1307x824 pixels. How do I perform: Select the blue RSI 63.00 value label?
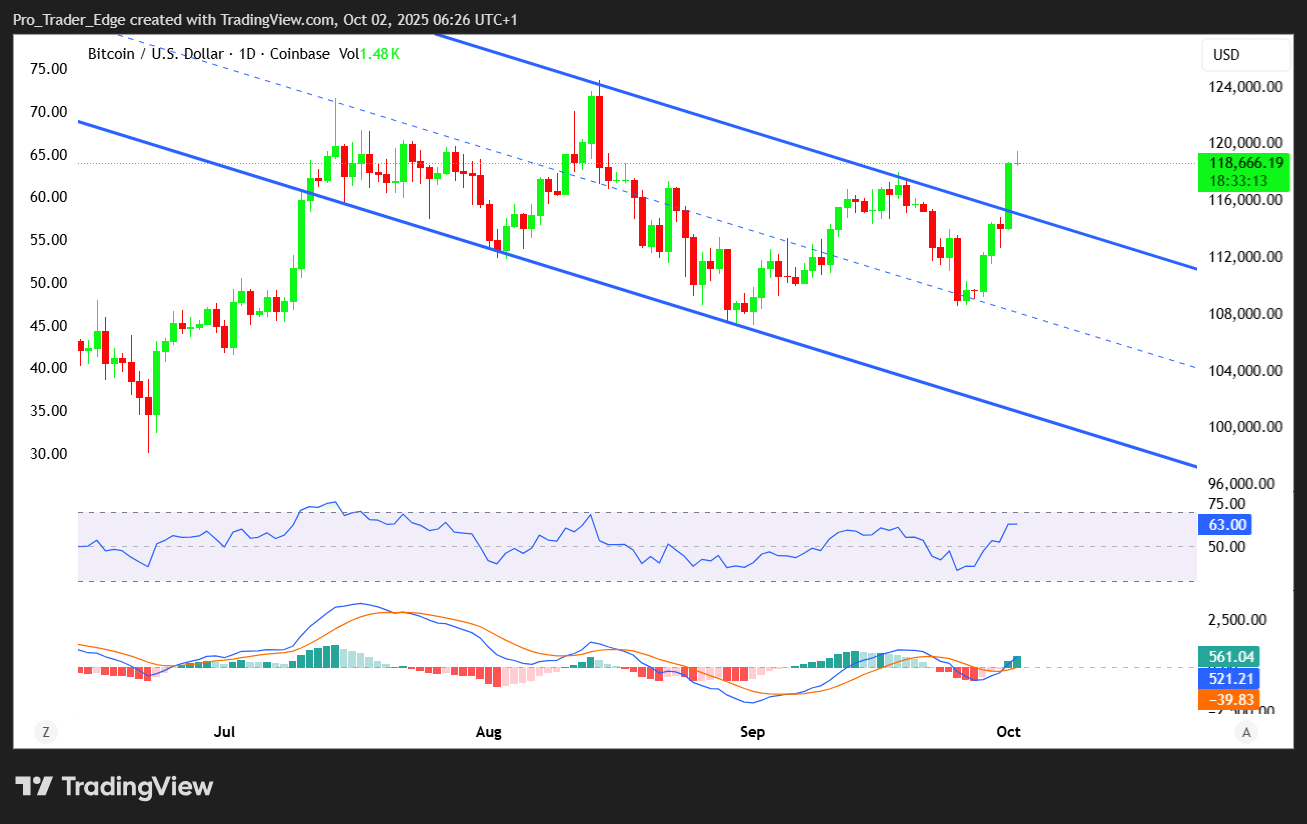1224,524
